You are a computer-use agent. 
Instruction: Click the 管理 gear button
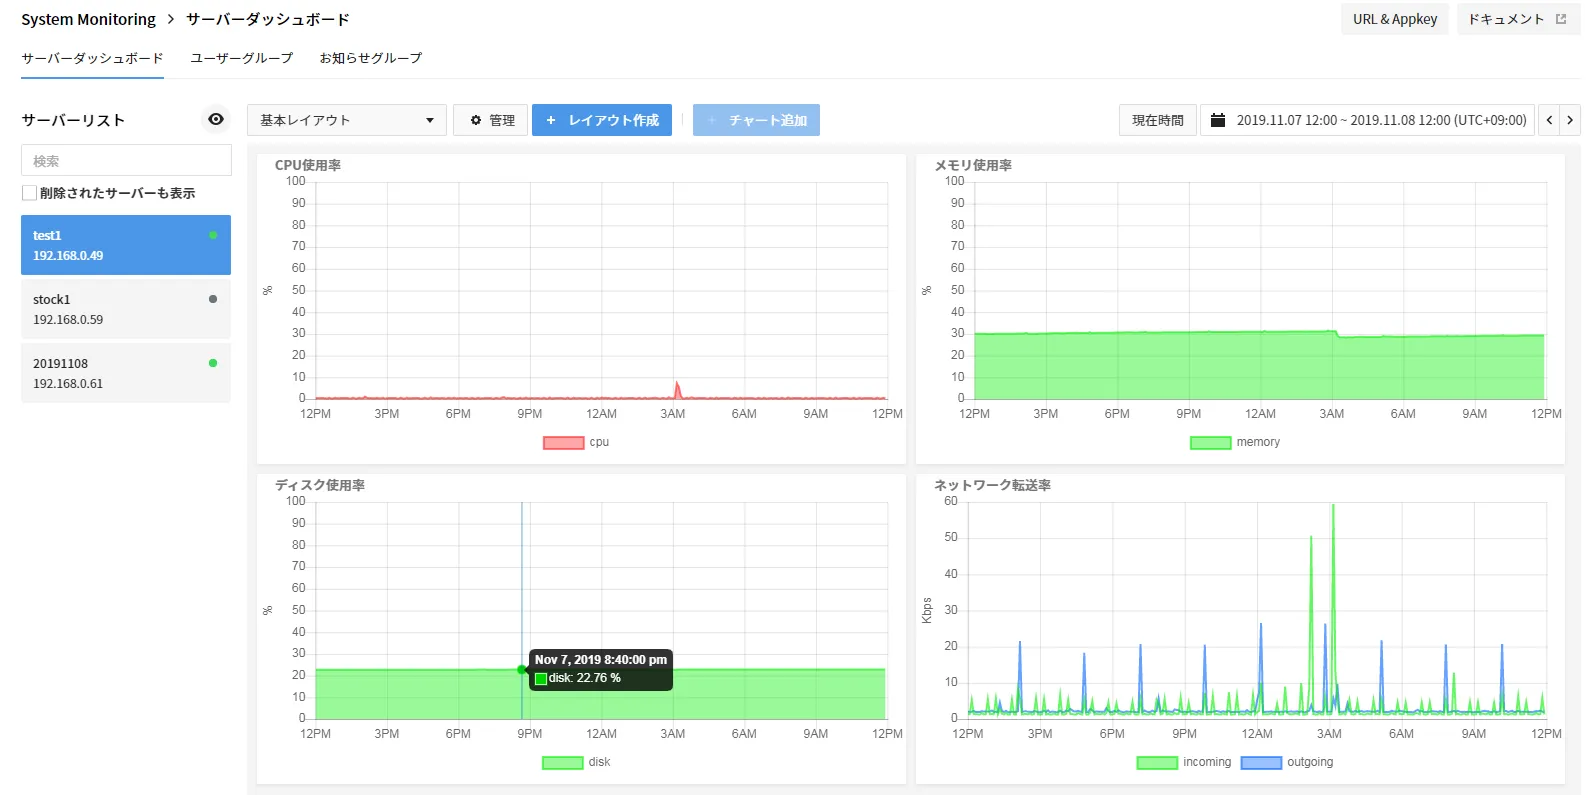coord(491,120)
